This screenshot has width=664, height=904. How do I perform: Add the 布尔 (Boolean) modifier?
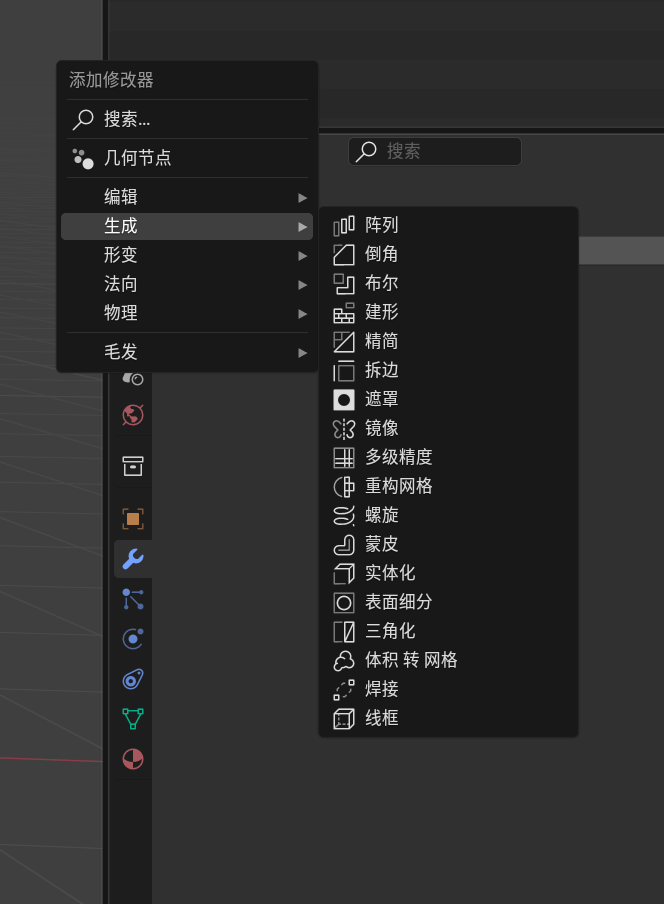click(x=448, y=283)
